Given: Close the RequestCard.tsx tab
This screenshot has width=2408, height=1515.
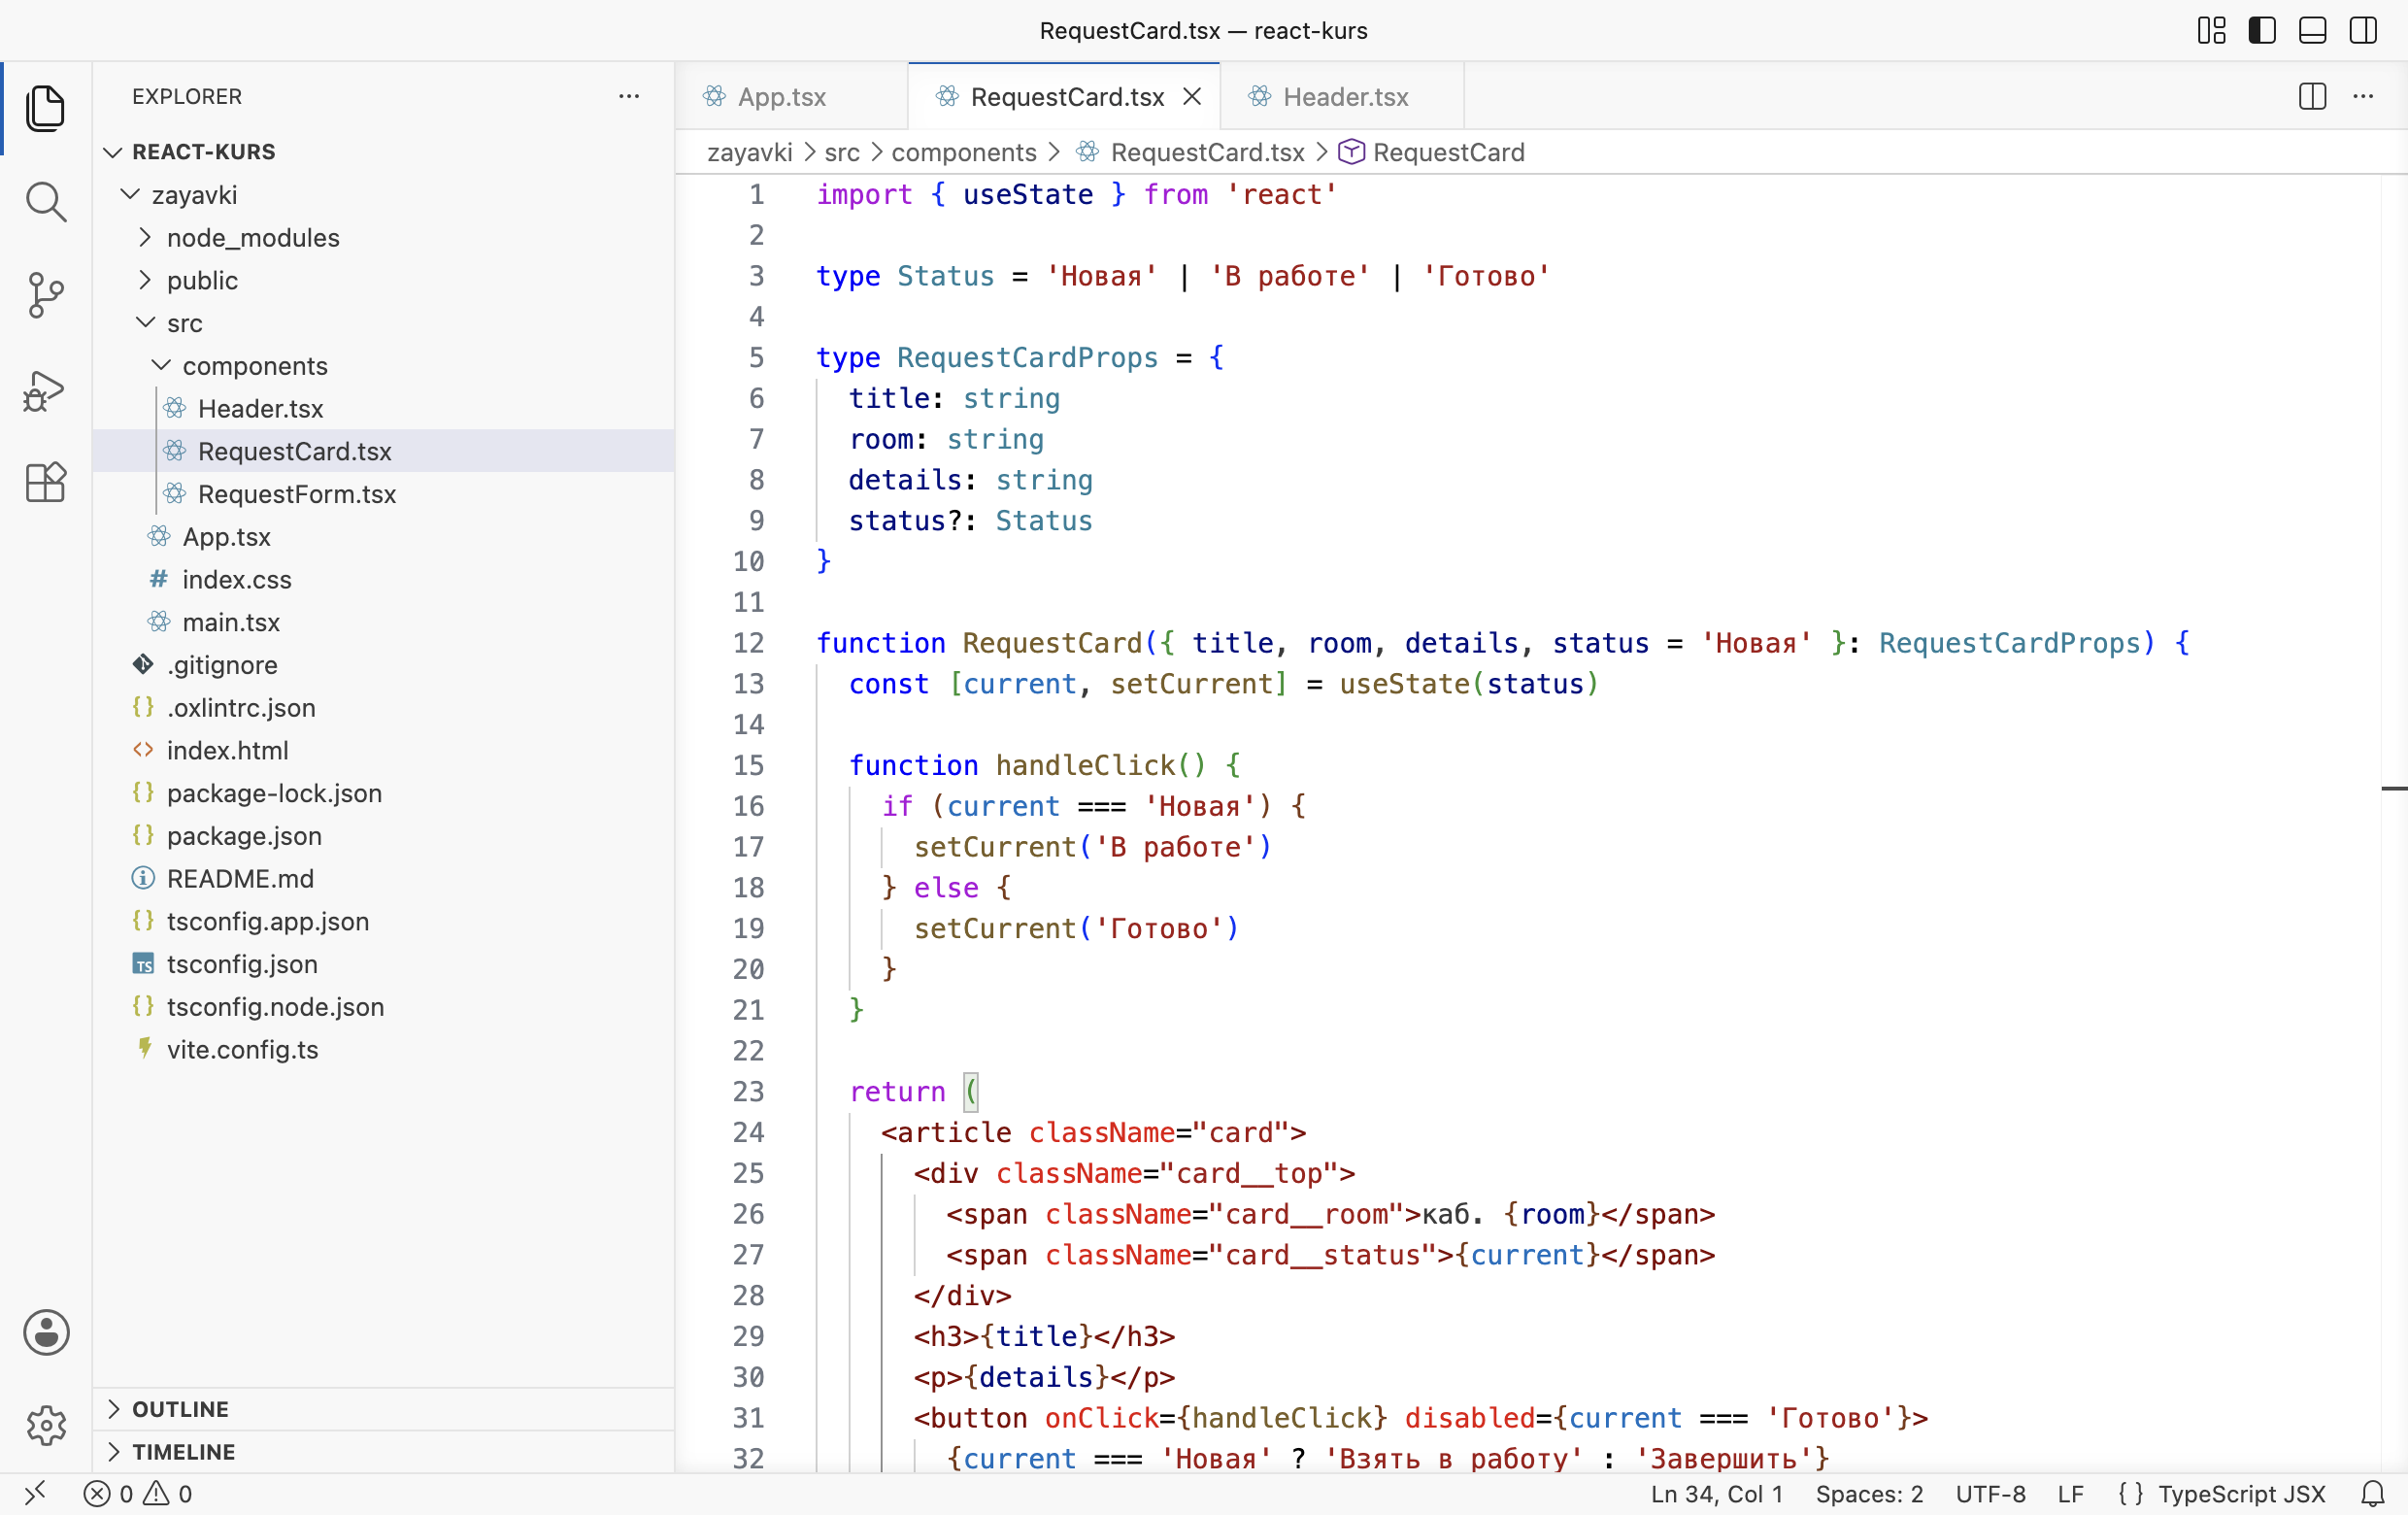Looking at the screenshot, I should click(x=1192, y=97).
